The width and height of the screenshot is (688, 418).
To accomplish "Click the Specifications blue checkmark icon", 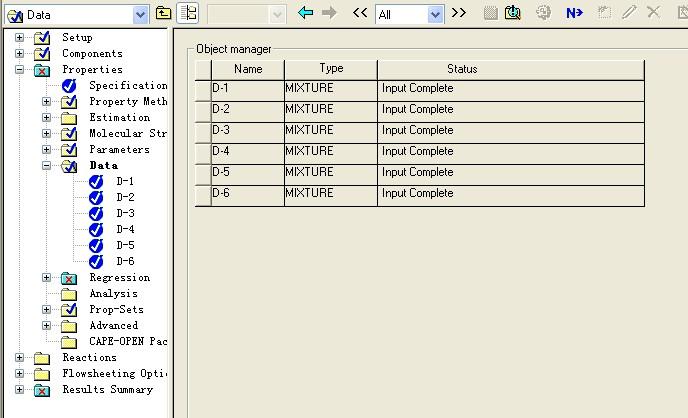I will pos(69,86).
